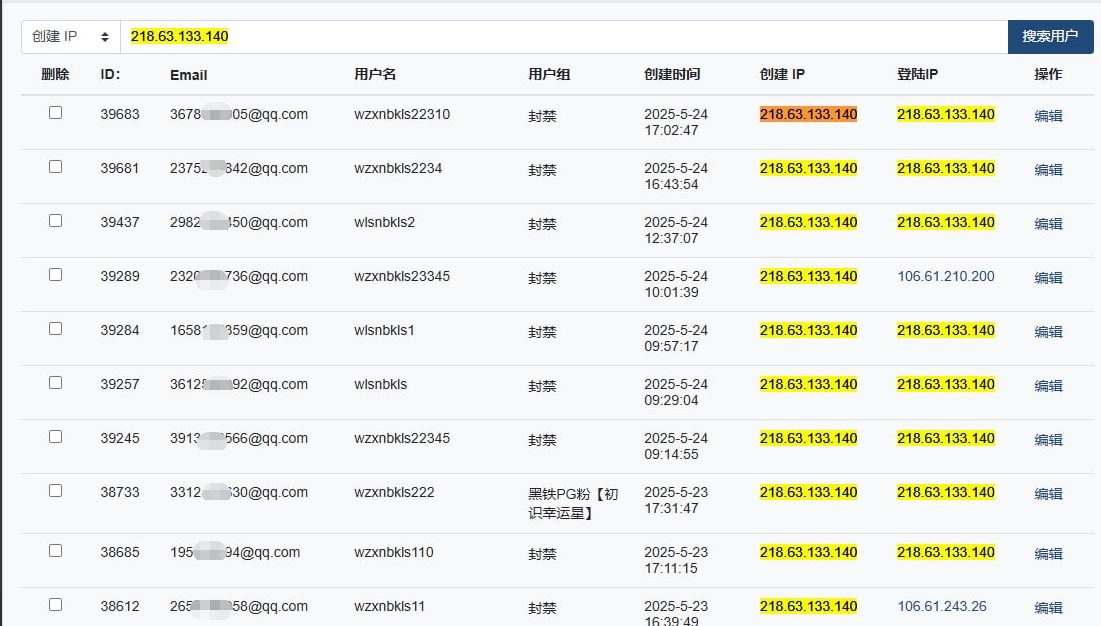The height and width of the screenshot is (626, 1101).
Task: Open the 创建 IP search type dropdown
Action: 71,36
